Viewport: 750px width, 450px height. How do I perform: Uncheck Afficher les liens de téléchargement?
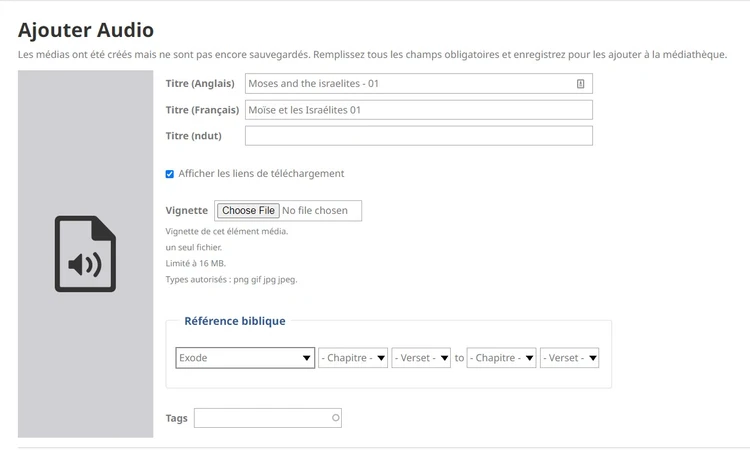point(170,174)
